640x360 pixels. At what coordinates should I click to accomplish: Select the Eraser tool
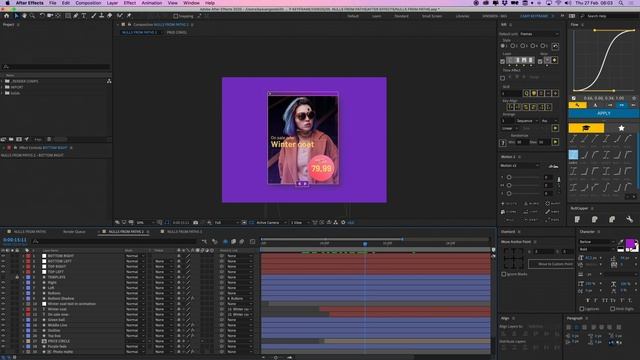click(x=109, y=16)
